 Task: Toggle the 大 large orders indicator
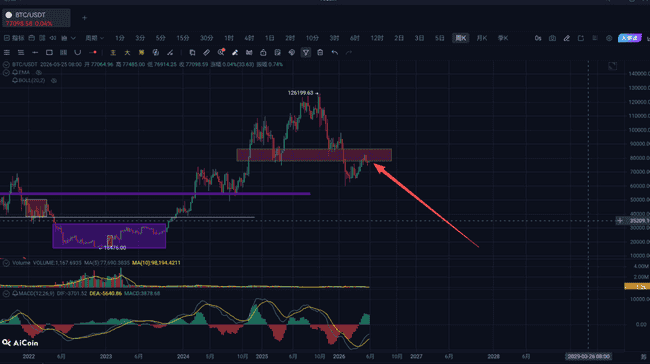pyautogui.click(x=127, y=53)
